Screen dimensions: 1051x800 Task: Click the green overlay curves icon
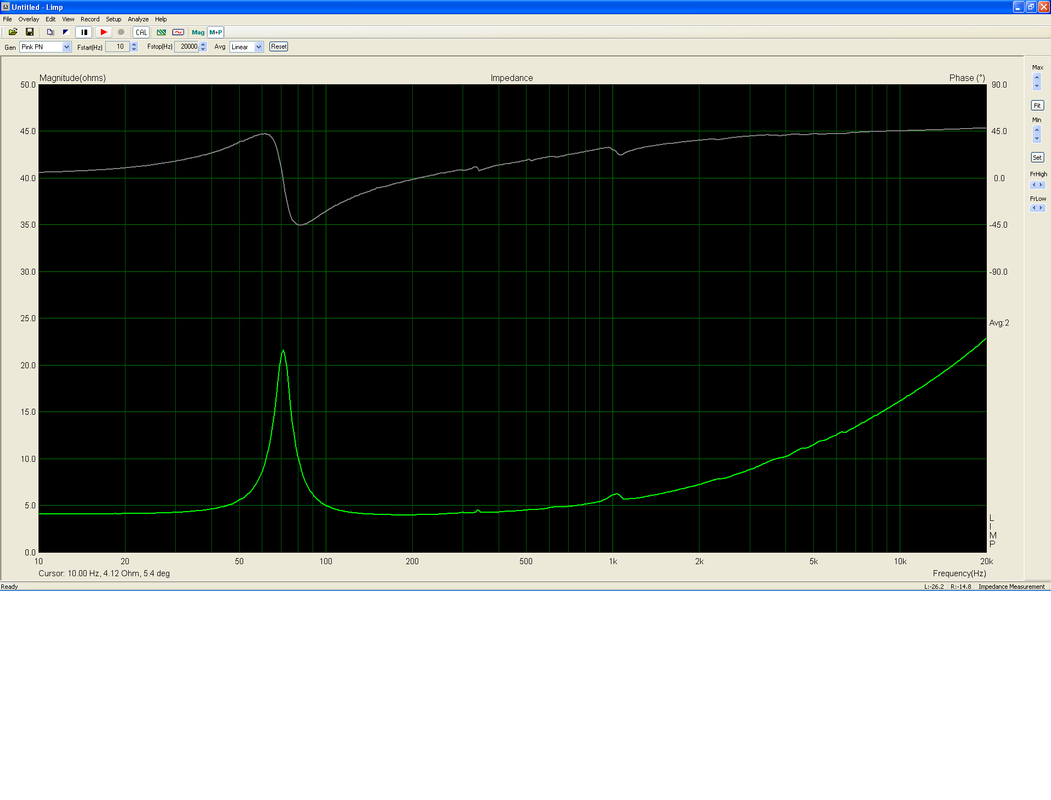pos(162,32)
